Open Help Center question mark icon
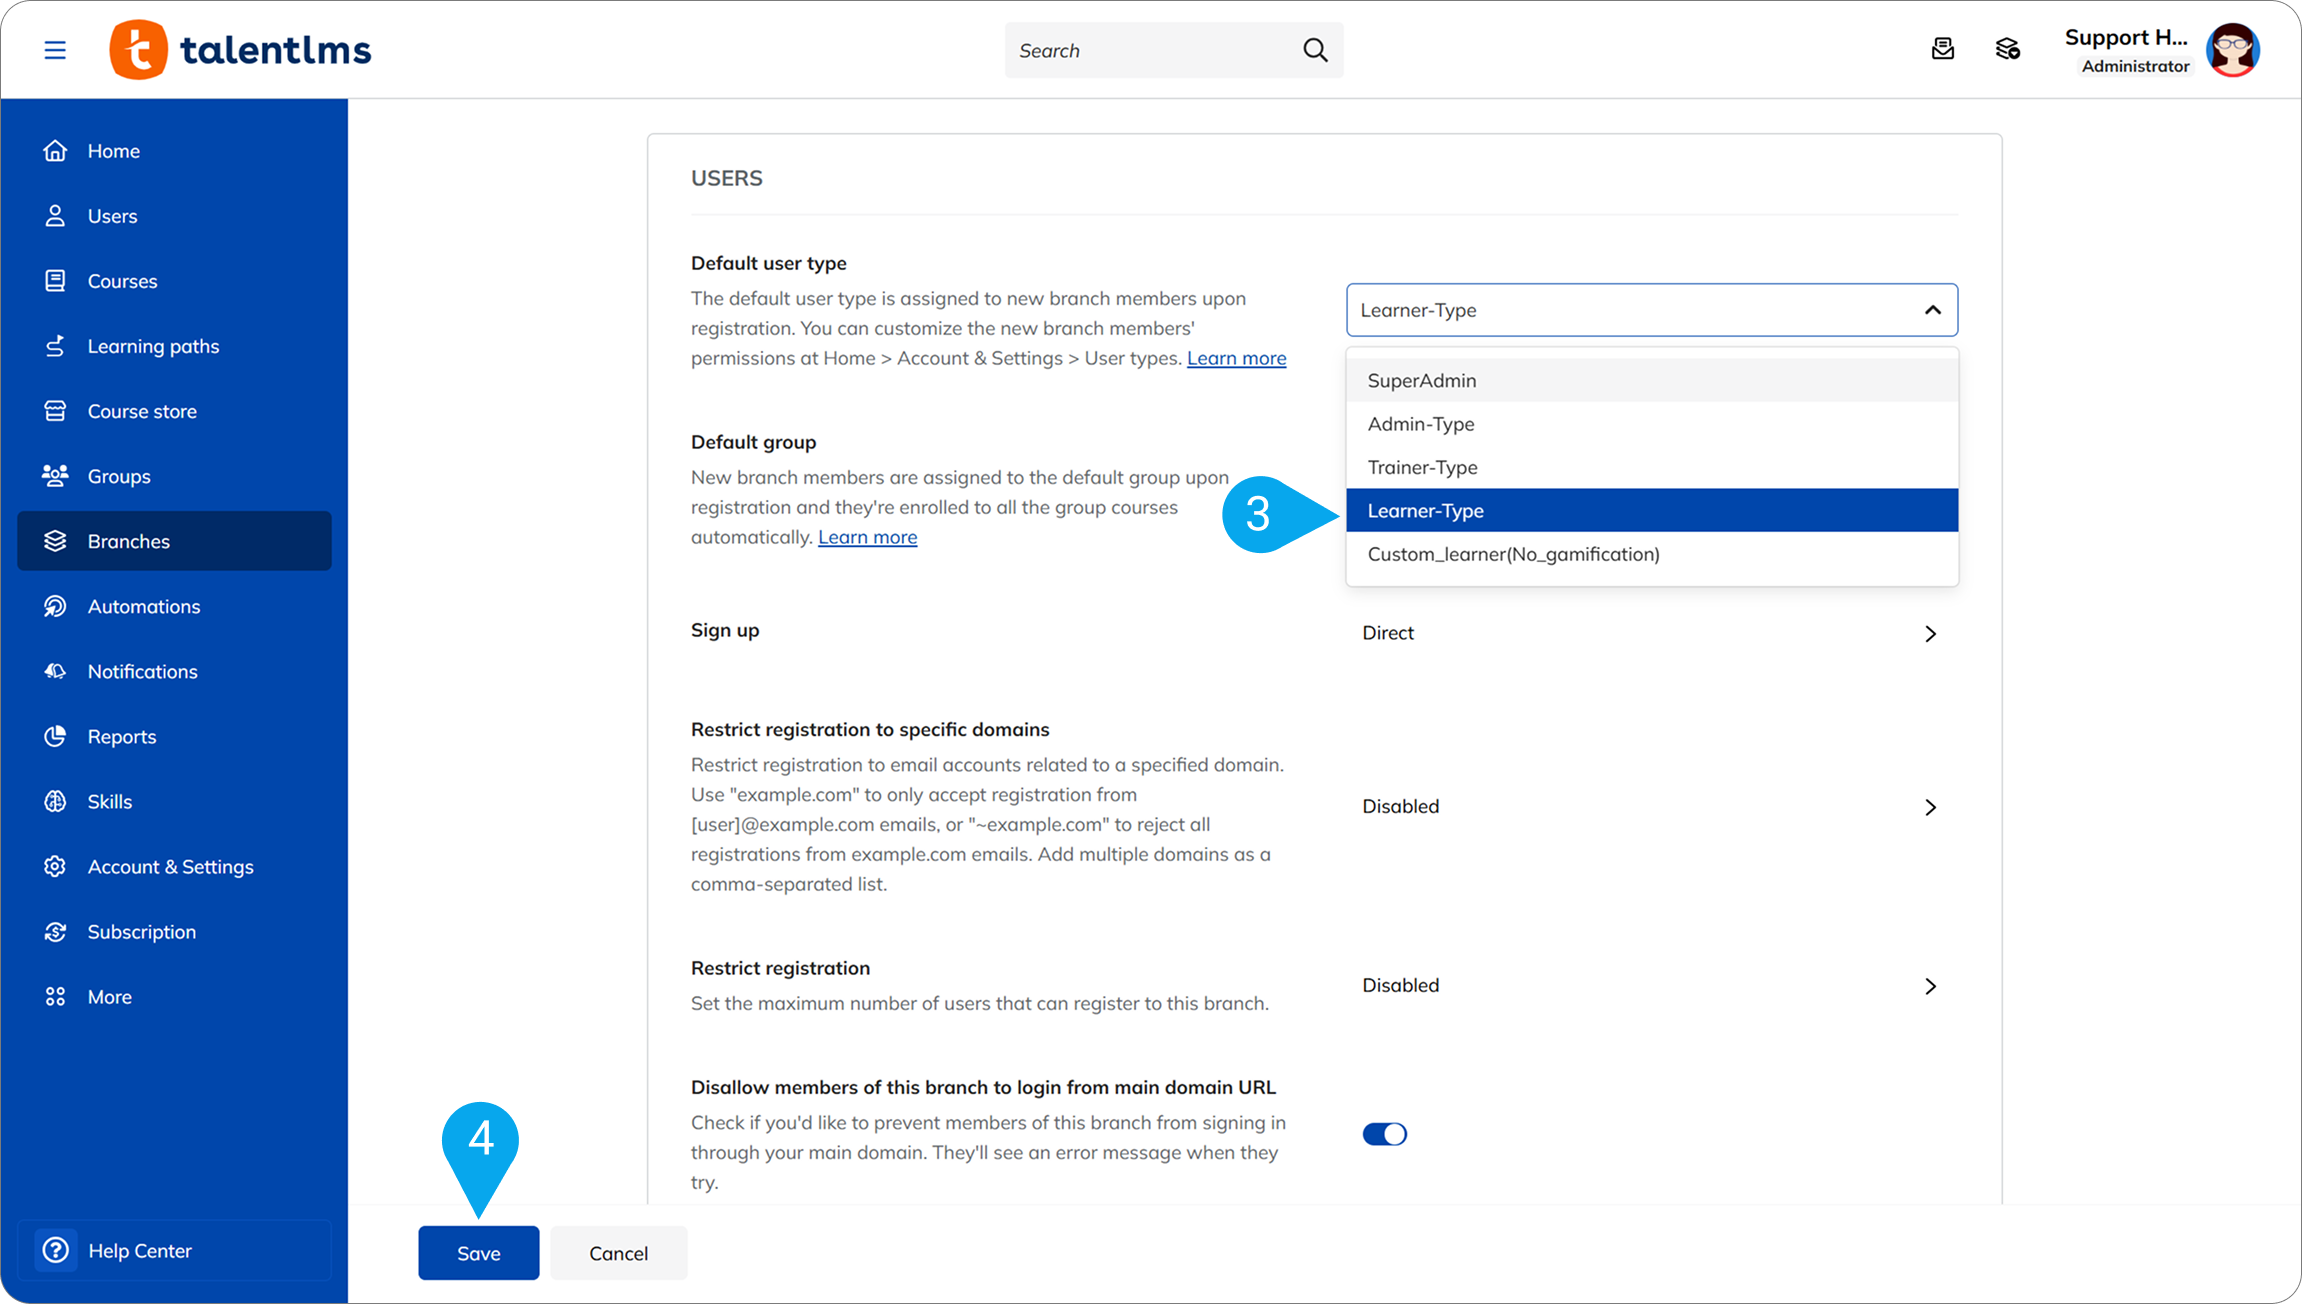2302x1304 pixels. [x=56, y=1250]
